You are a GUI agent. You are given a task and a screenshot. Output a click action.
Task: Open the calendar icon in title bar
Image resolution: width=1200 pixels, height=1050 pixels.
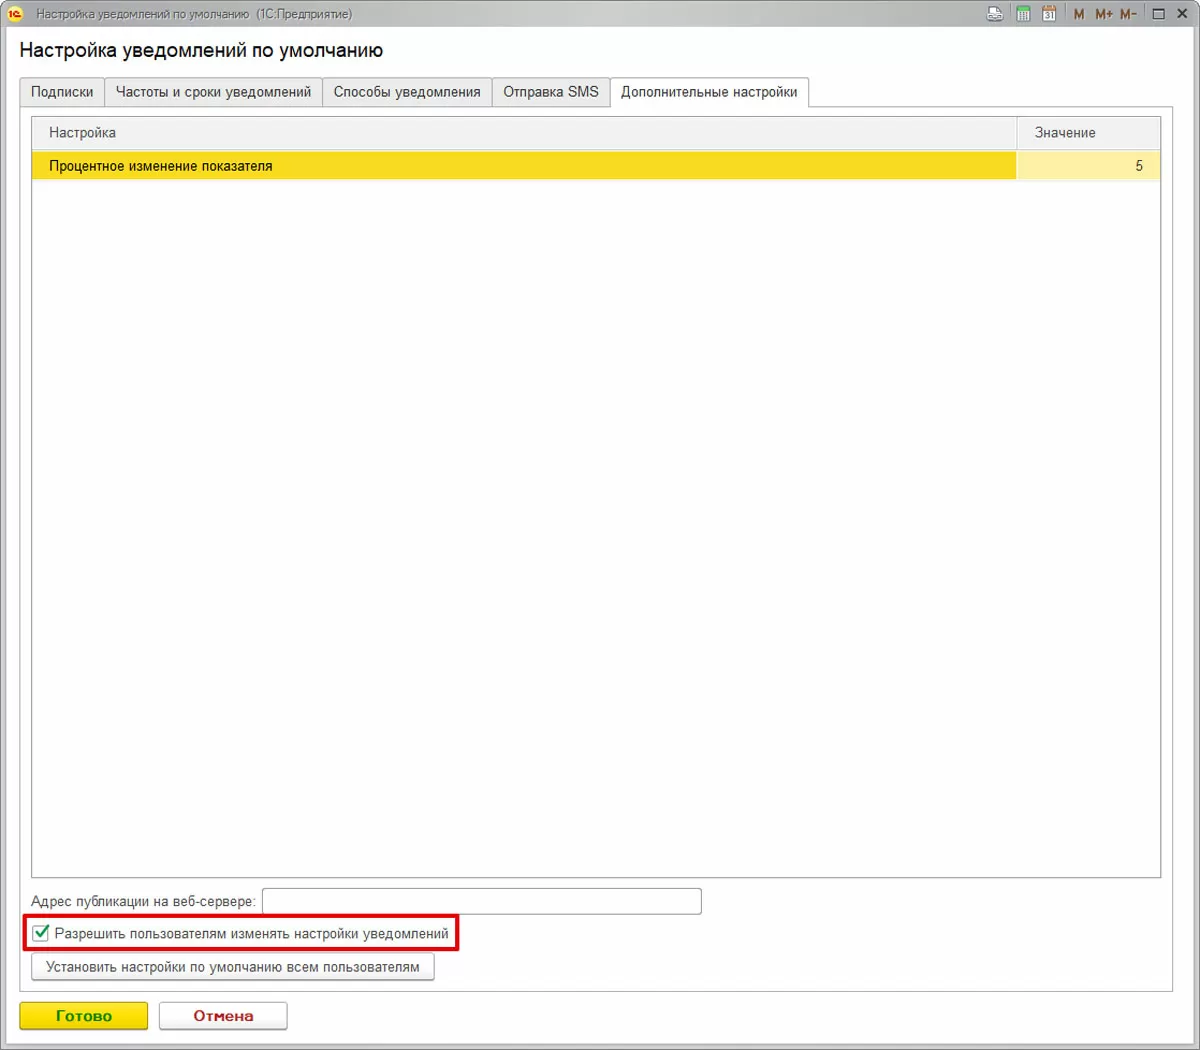pyautogui.click(x=1049, y=14)
